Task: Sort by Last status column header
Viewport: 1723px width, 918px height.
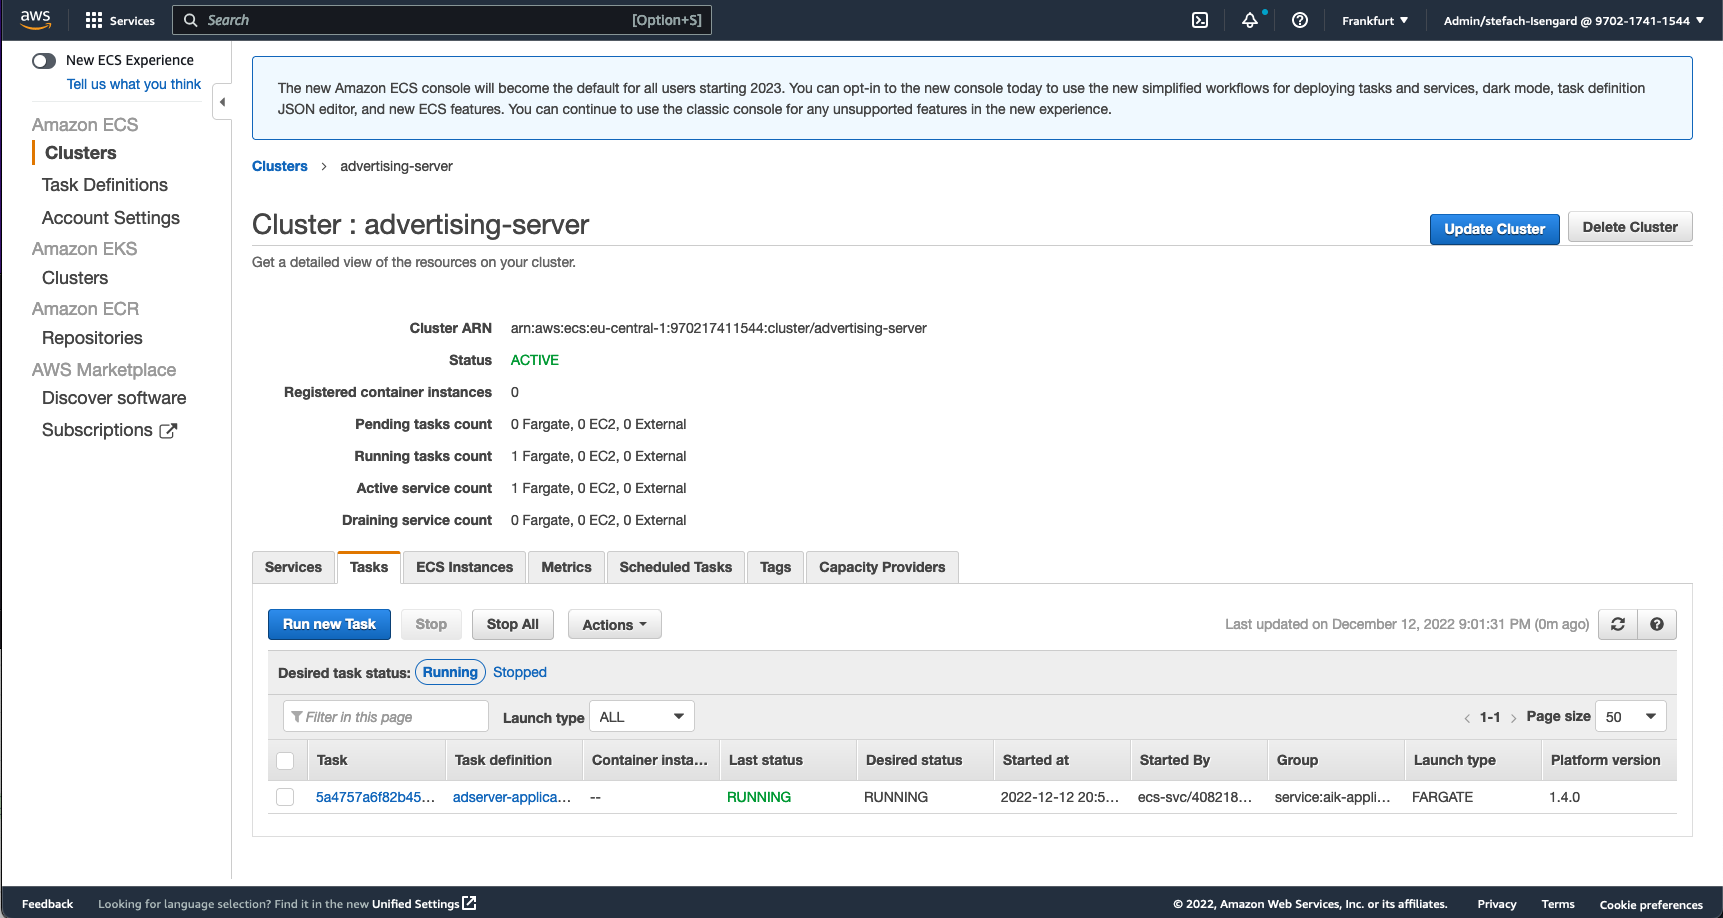Action: (766, 760)
